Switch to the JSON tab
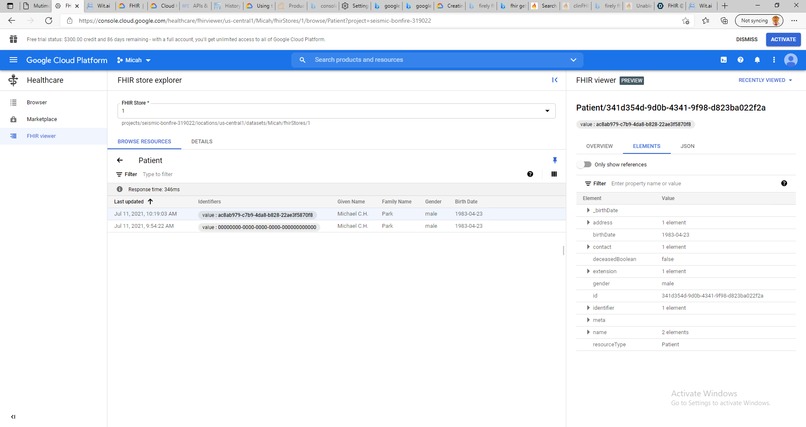This screenshot has width=806, height=427. [687, 146]
